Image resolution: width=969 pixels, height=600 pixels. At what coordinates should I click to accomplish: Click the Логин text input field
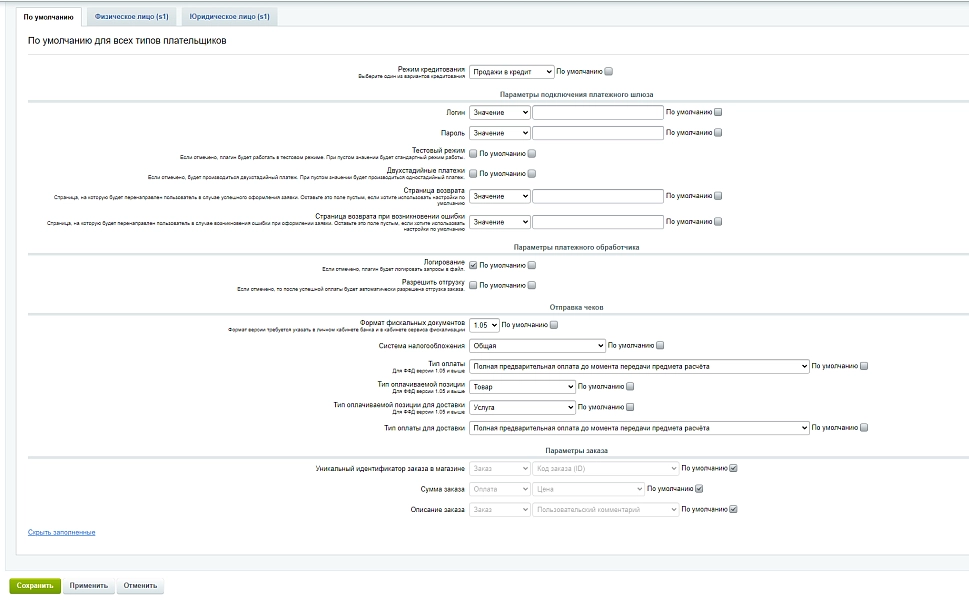(x=598, y=112)
